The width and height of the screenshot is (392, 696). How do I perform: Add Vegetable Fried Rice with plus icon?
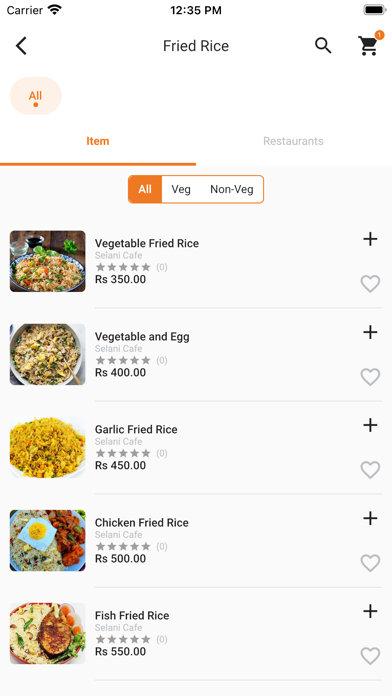click(370, 239)
